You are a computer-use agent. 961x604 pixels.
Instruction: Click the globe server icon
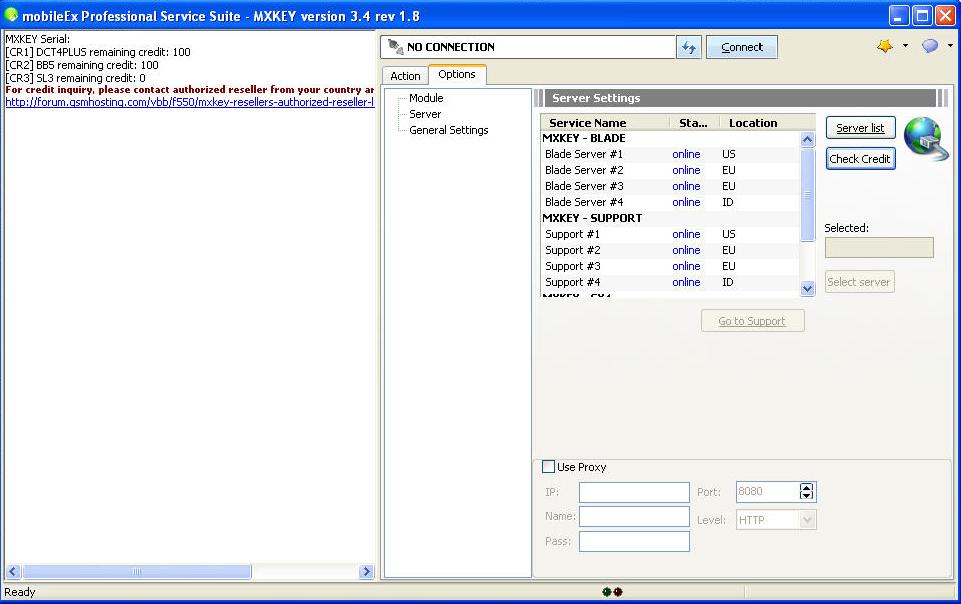click(x=925, y=138)
